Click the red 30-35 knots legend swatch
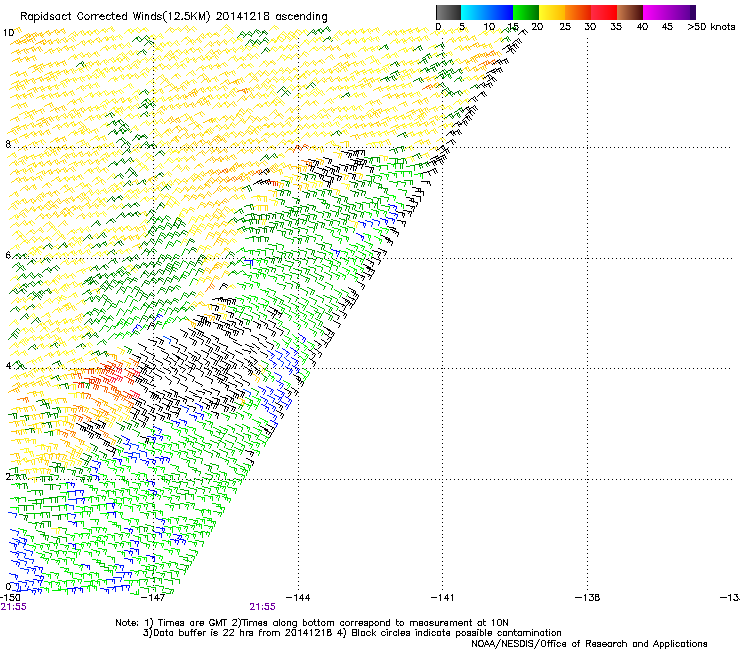Image resolution: width=740 pixels, height=650 pixels. click(604, 12)
